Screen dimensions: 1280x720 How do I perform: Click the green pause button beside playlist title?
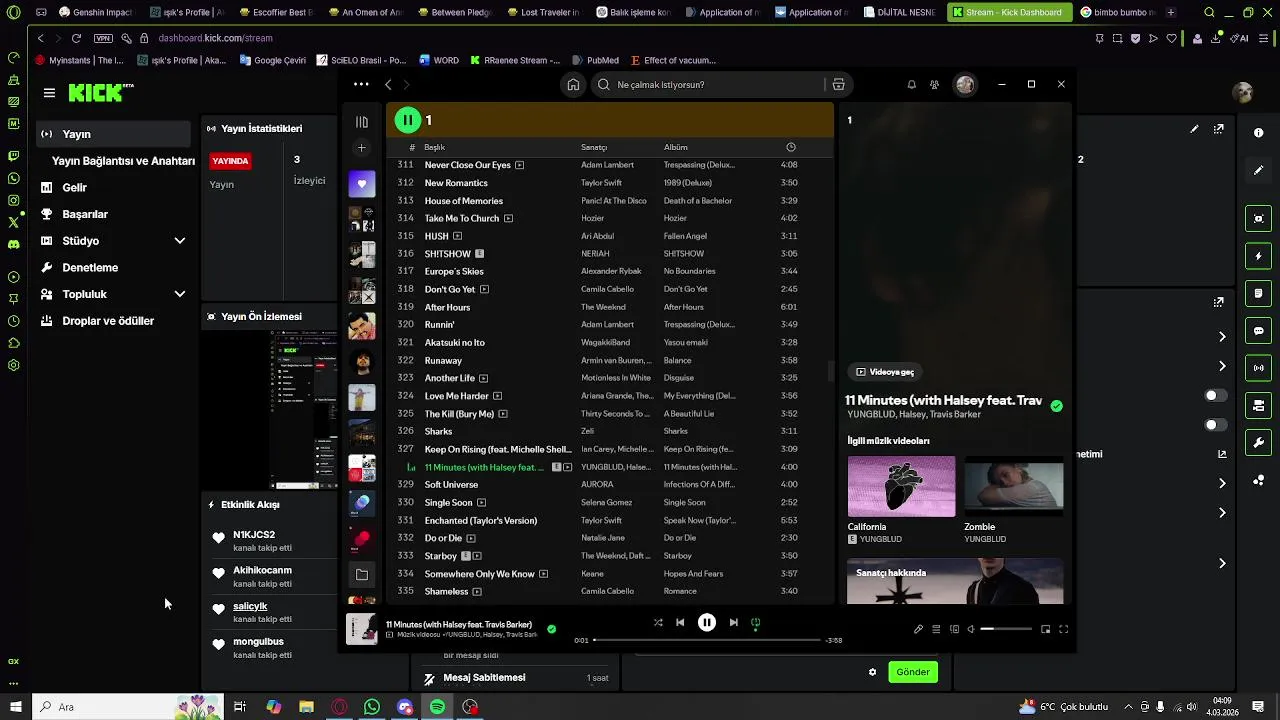pyautogui.click(x=407, y=120)
